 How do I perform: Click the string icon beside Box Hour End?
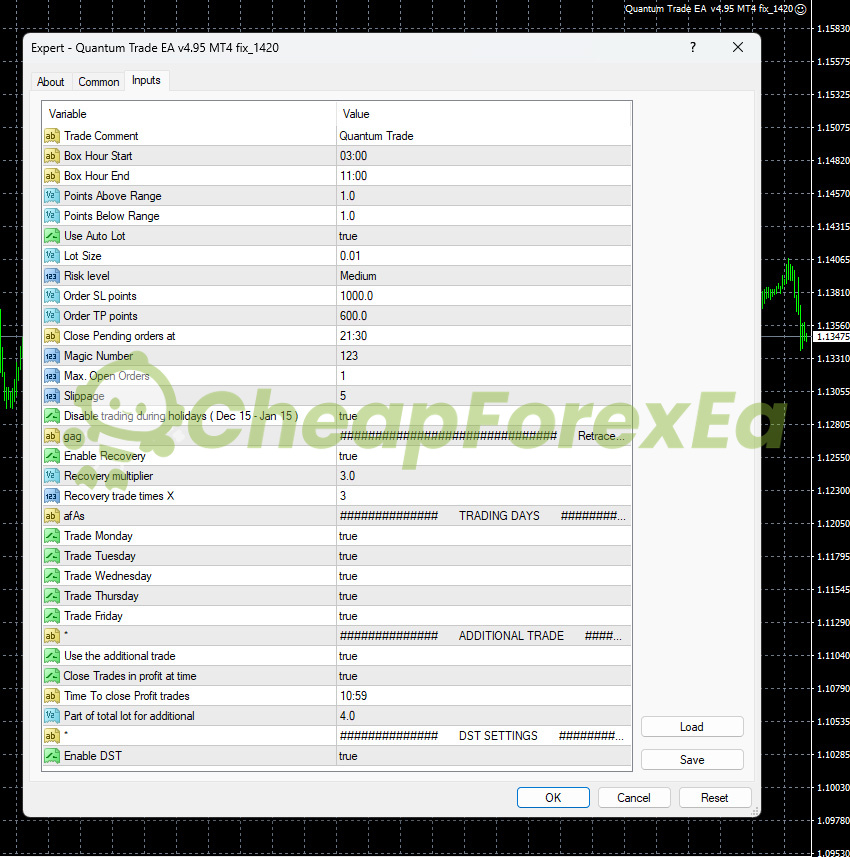click(x=51, y=176)
